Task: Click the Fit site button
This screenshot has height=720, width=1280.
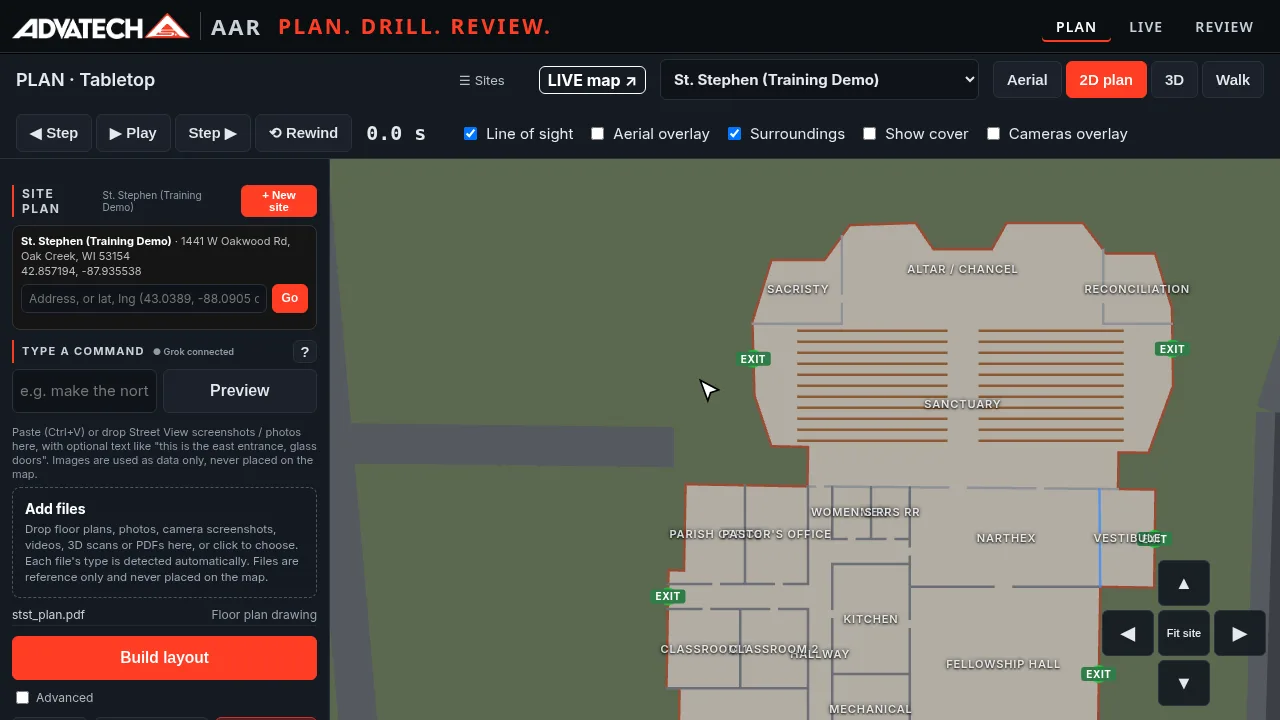Action: pyautogui.click(x=1184, y=633)
